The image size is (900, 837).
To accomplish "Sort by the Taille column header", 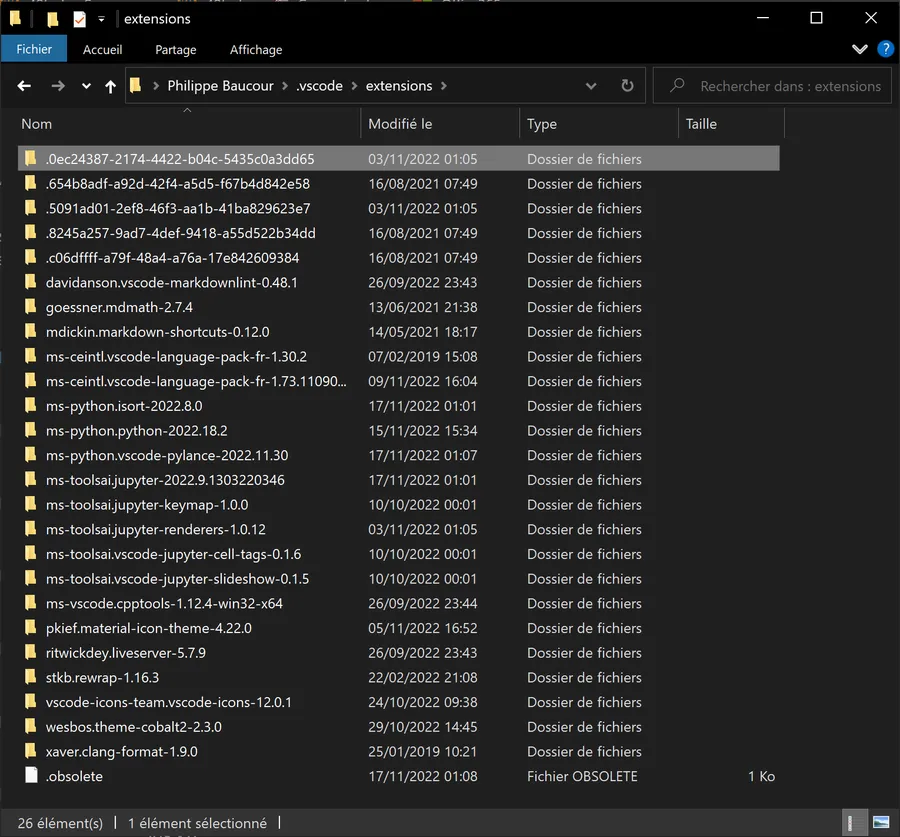I will click(731, 123).
